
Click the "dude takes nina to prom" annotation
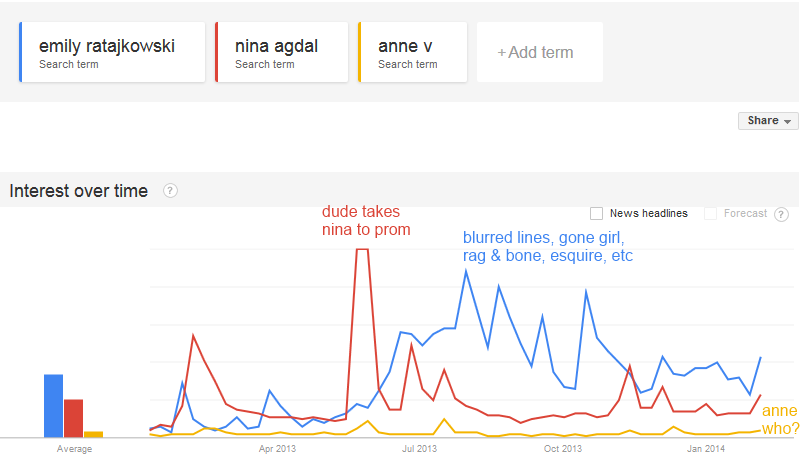[366, 221]
